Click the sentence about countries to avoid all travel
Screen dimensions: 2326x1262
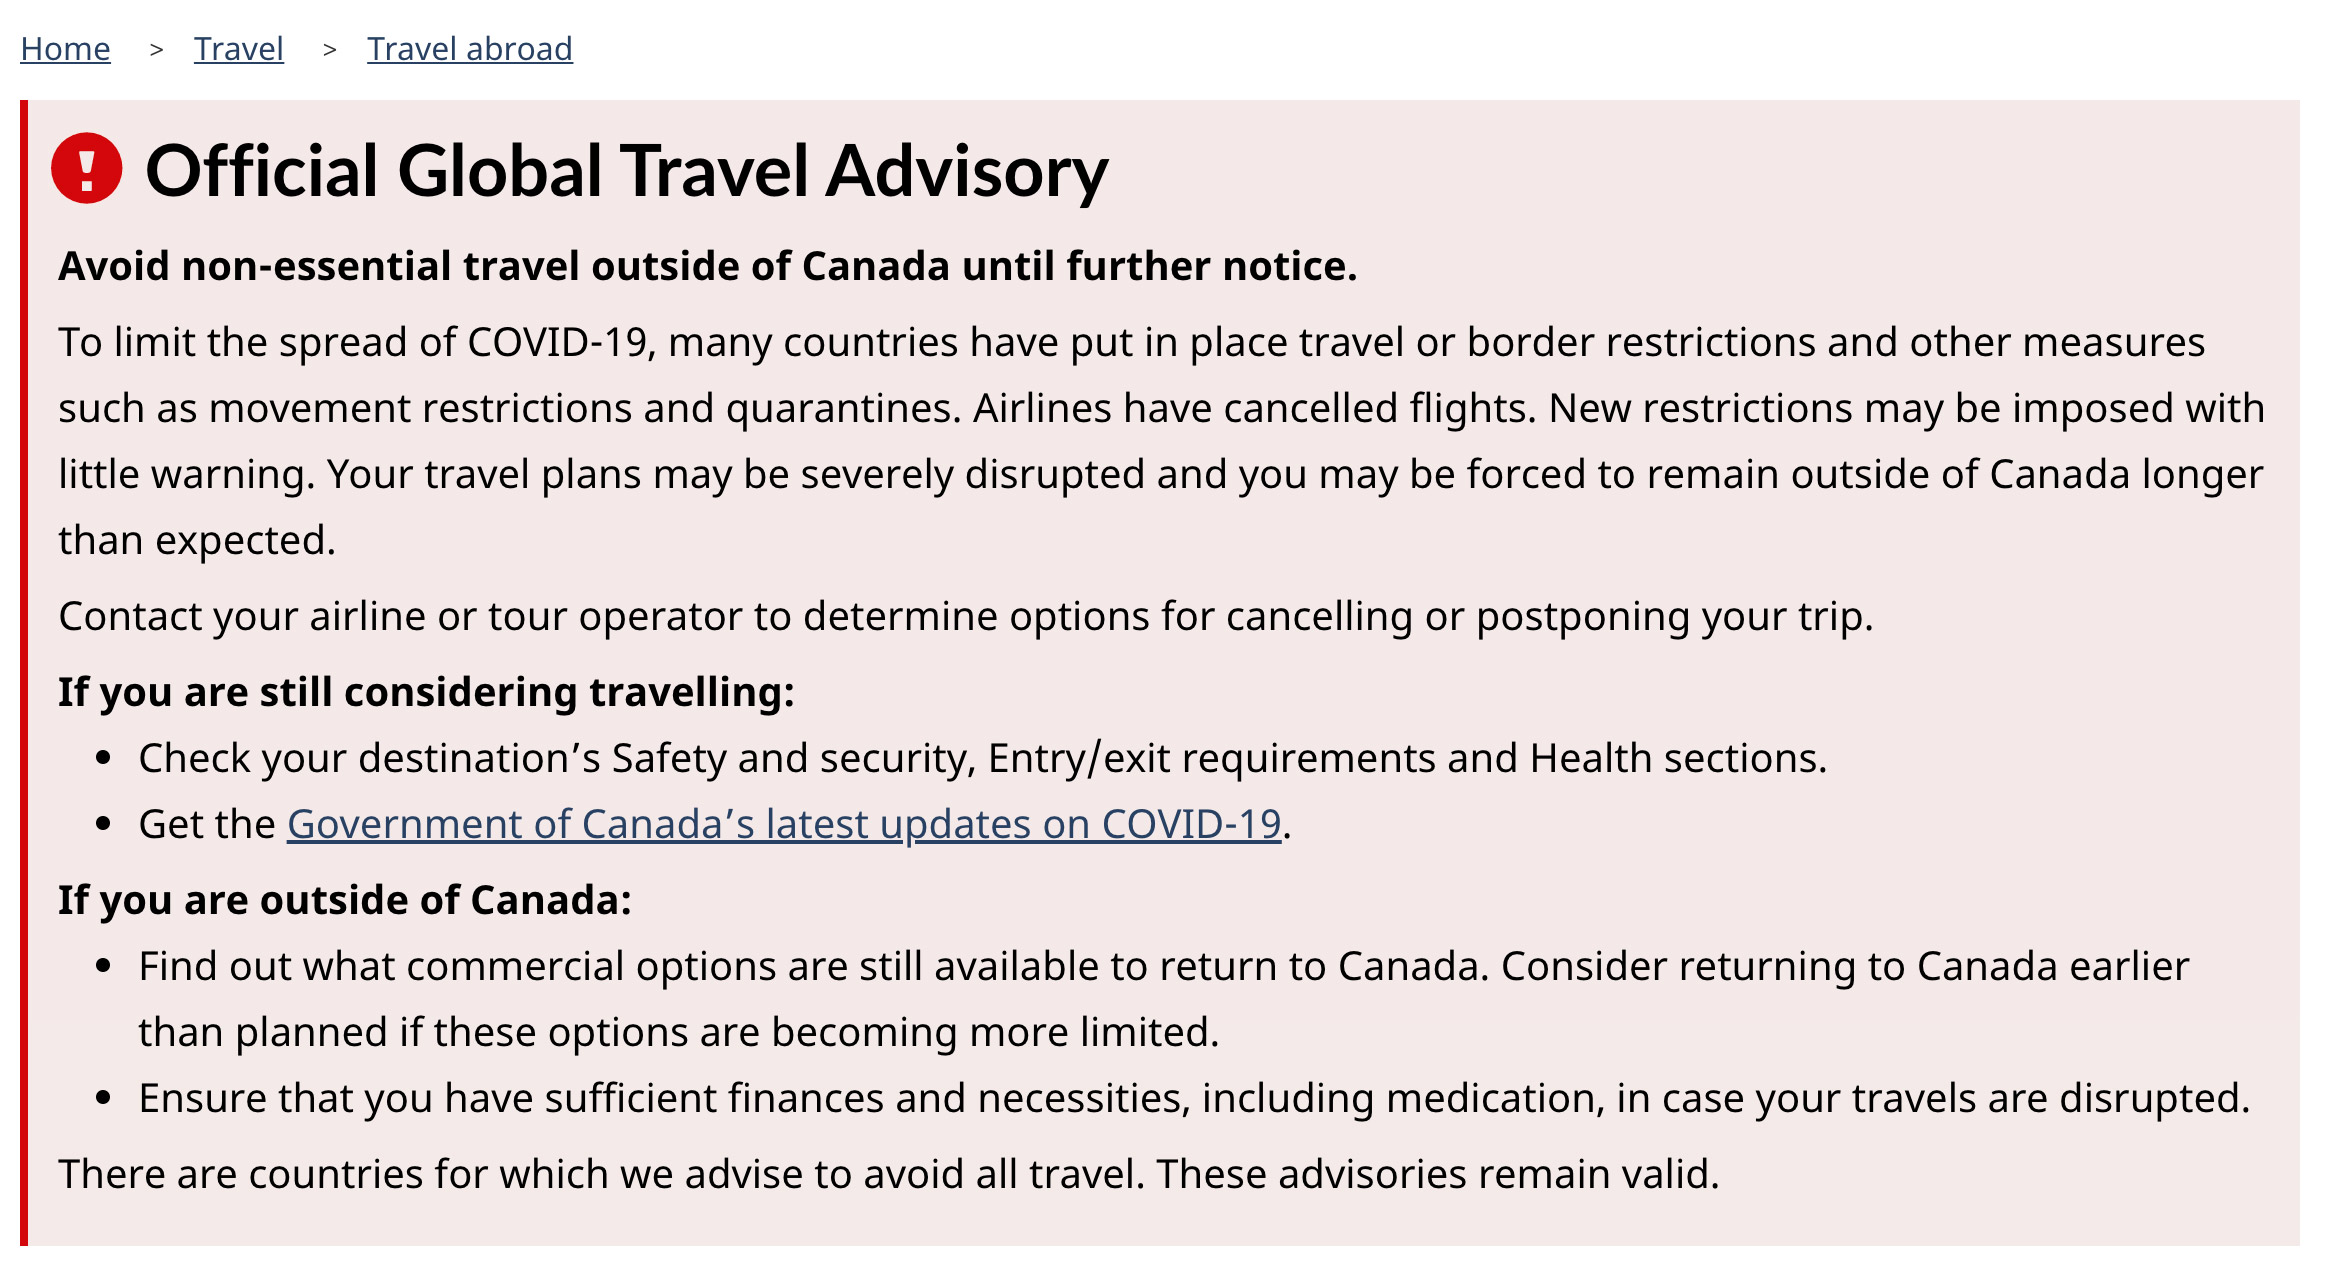point(889,1174)
